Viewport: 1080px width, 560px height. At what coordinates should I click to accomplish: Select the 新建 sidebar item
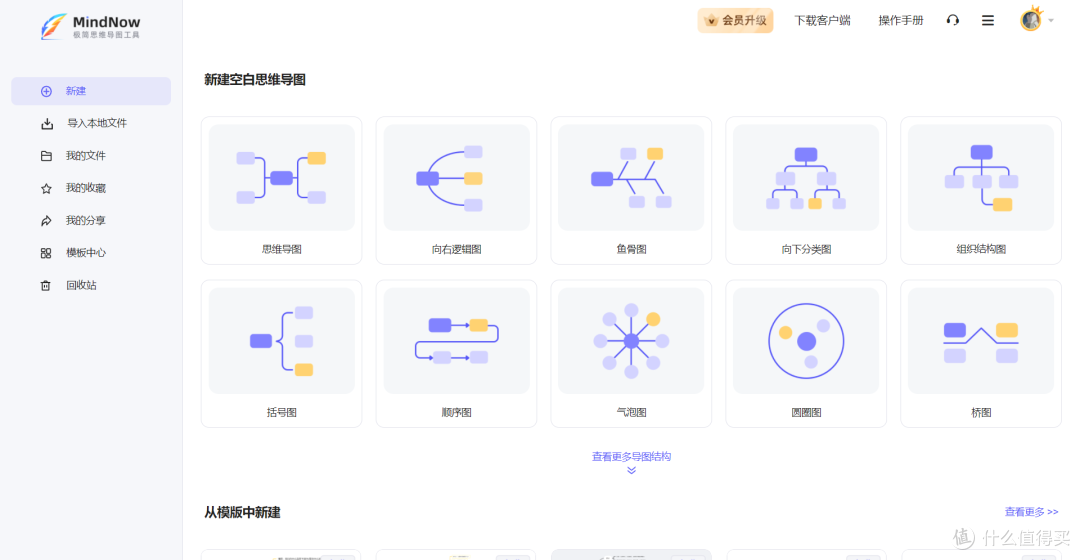pos(91,91)
